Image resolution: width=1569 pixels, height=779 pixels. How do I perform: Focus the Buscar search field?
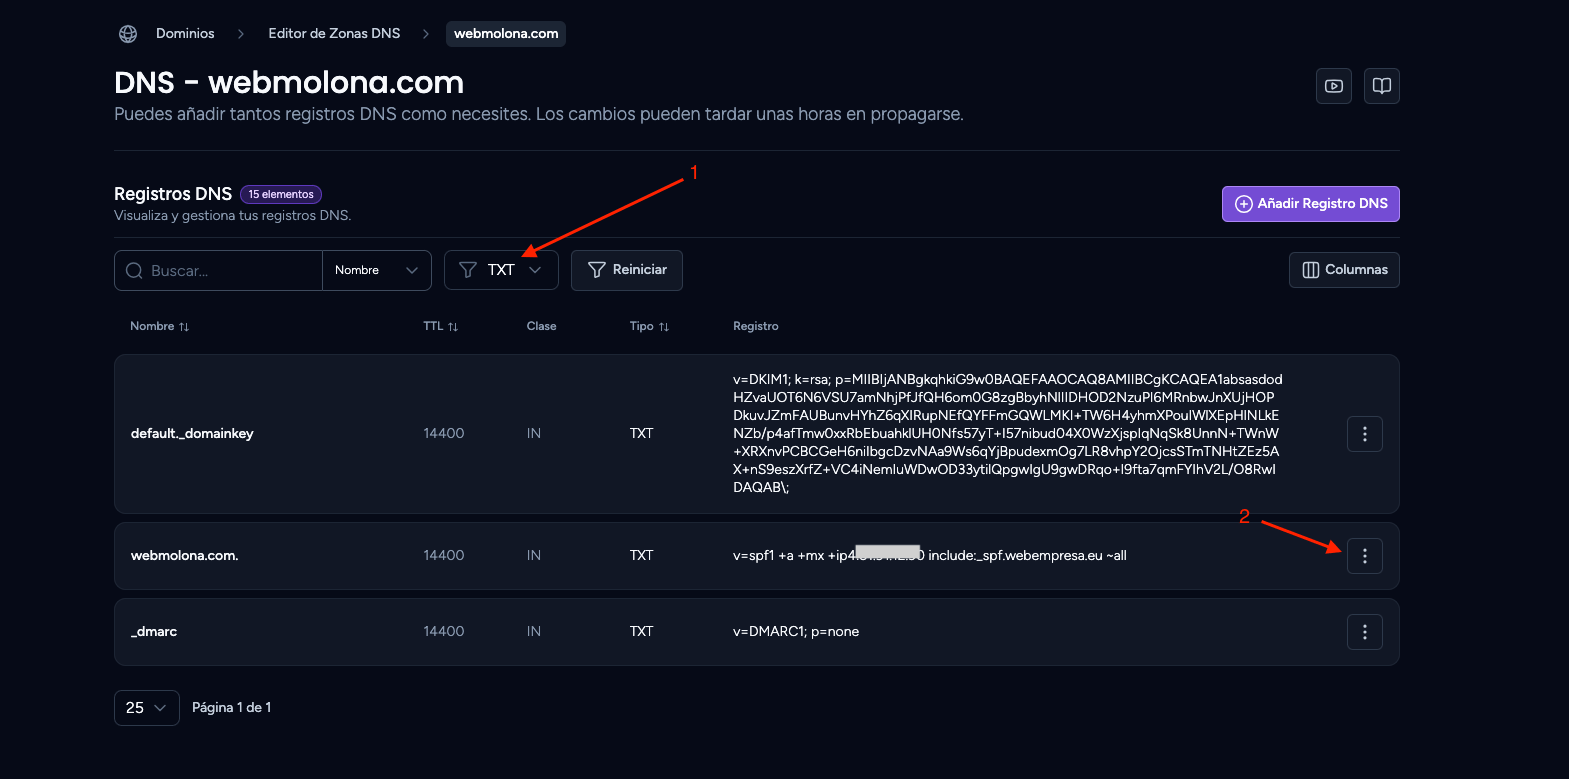click(x=219, y=271)
